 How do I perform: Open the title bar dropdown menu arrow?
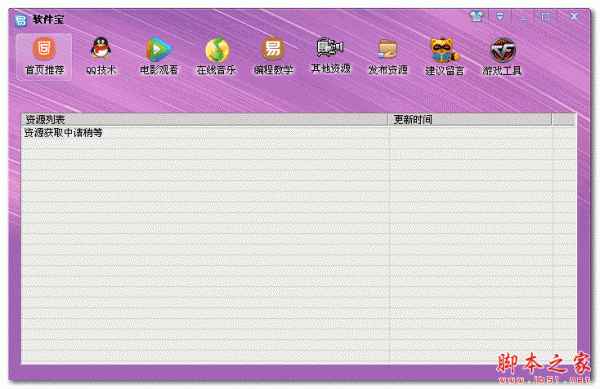(500, 16)
